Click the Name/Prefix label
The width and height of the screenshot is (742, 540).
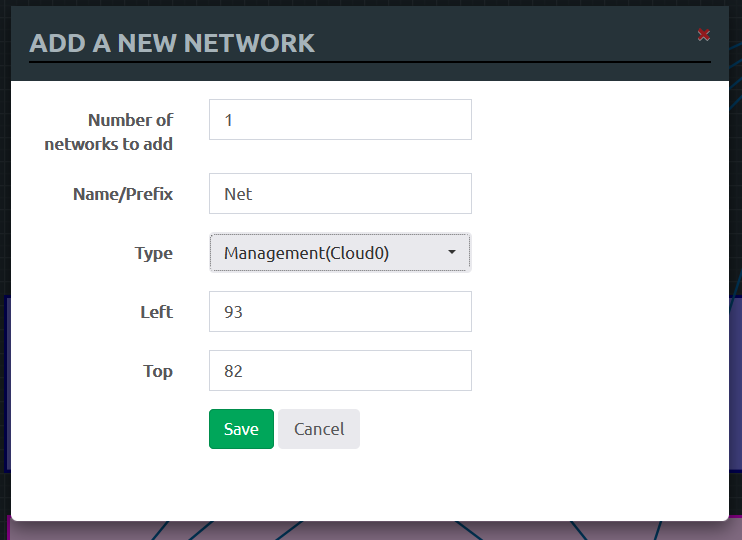point(123,194)
